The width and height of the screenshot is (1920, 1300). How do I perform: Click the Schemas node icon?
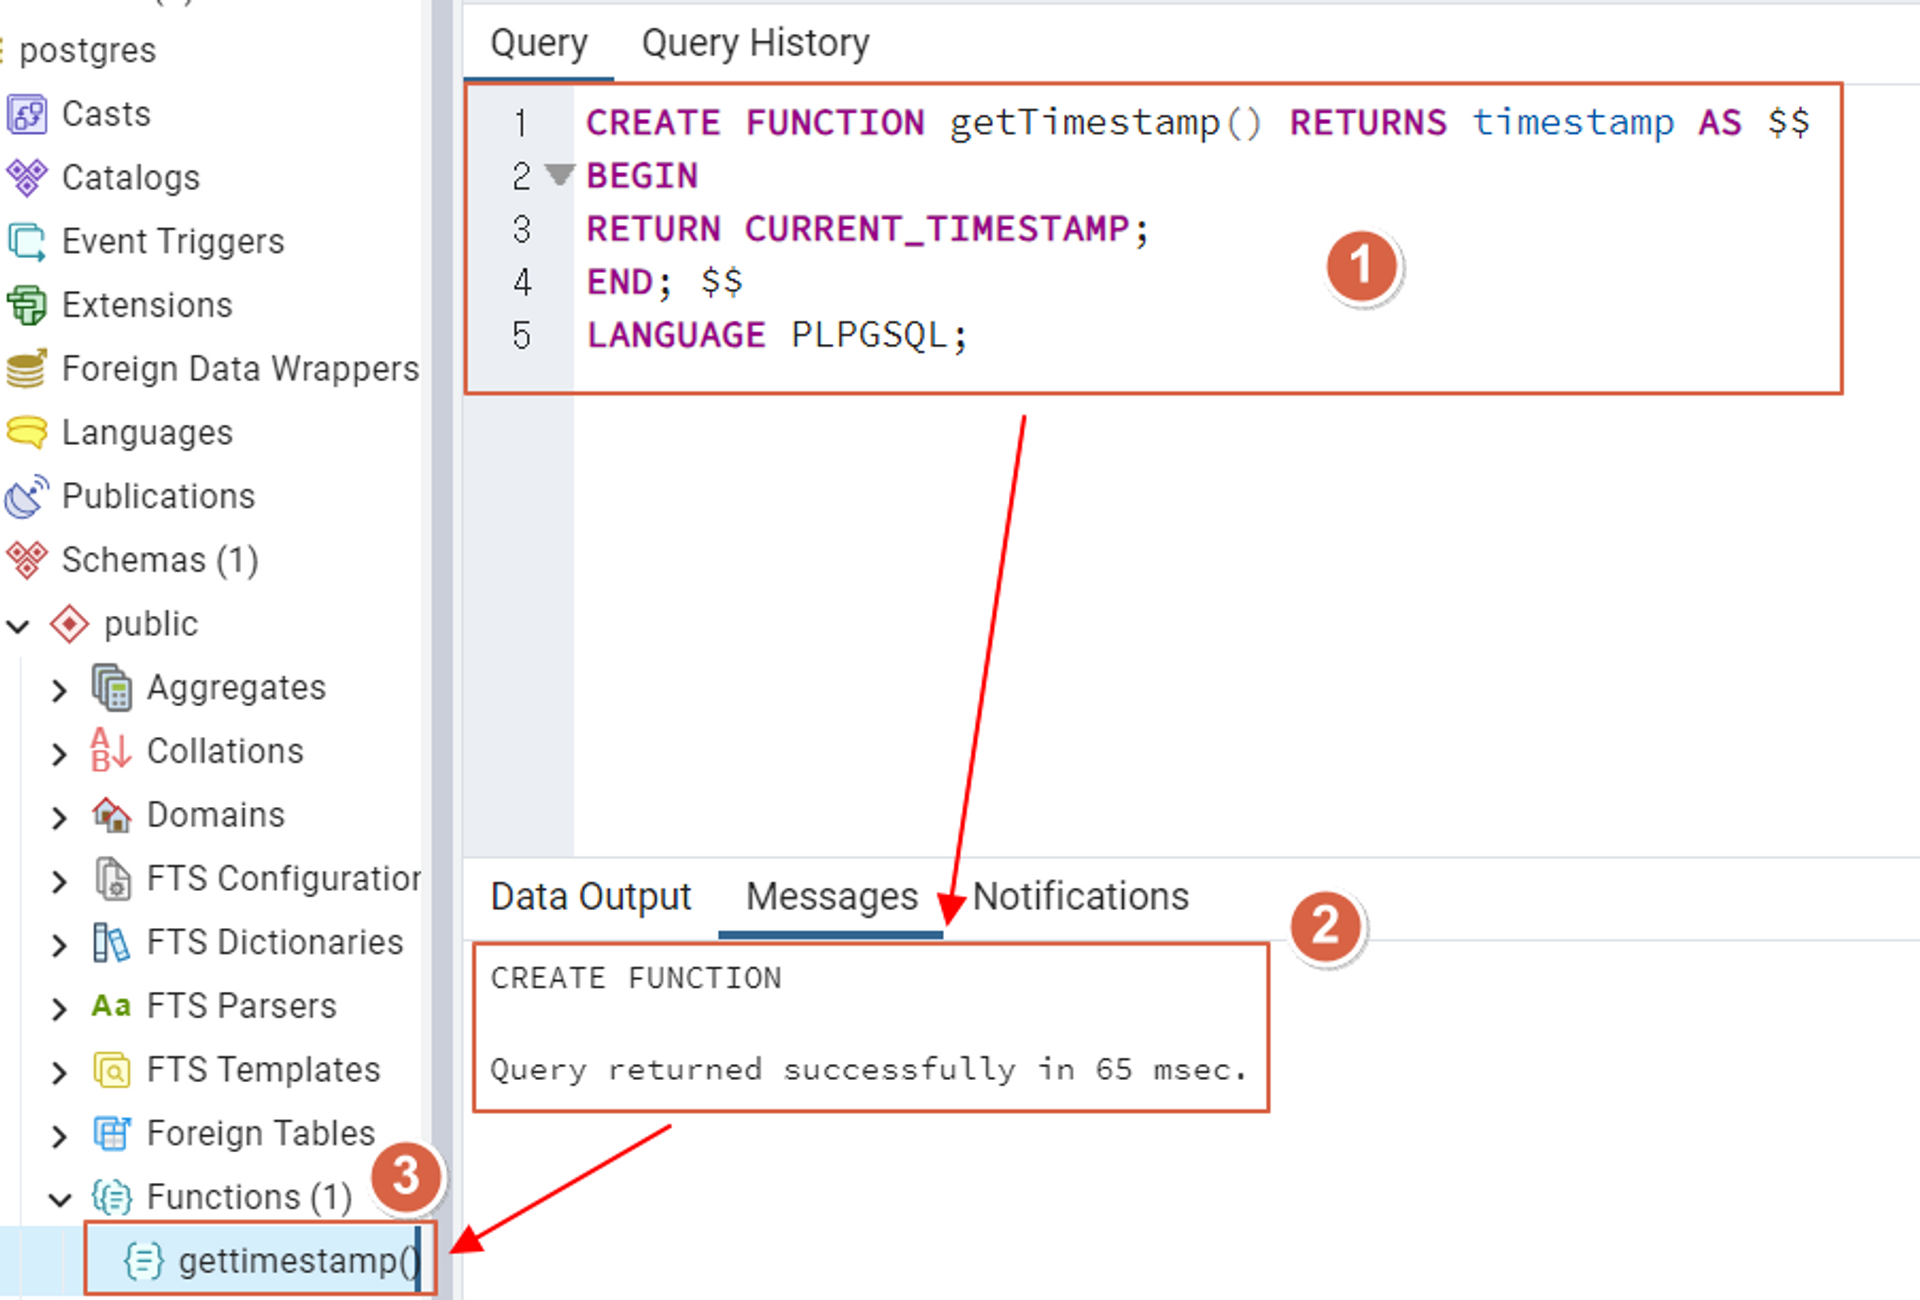[26, 560]
